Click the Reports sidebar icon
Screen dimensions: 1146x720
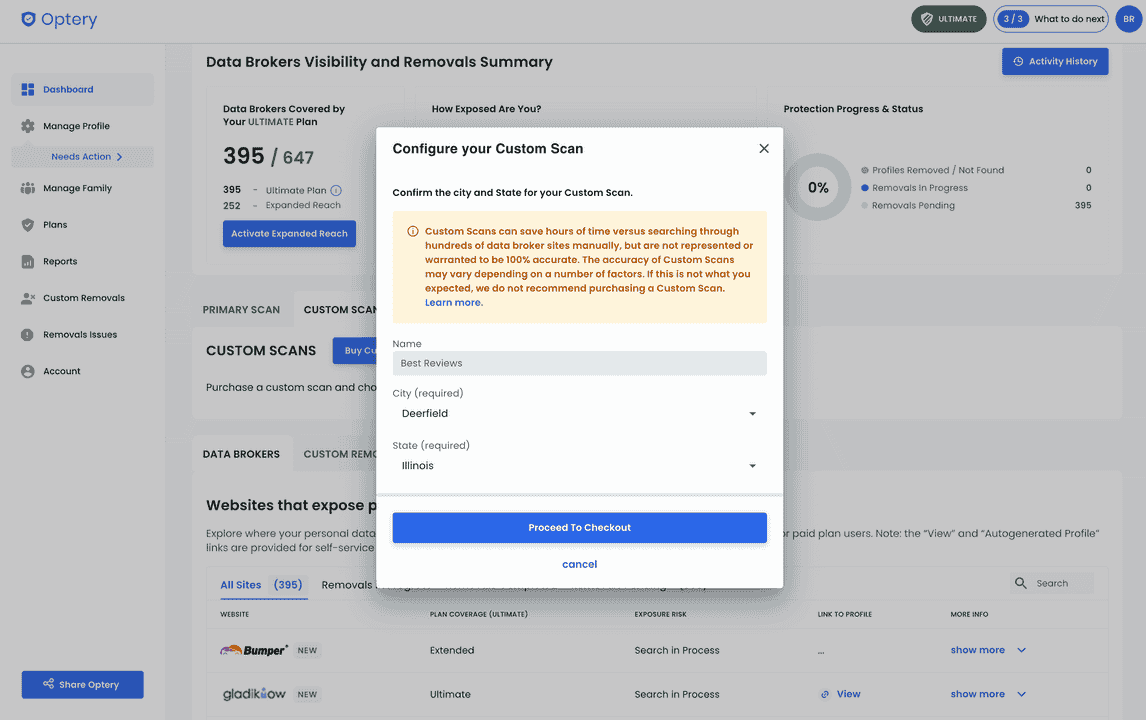[28, 262]
